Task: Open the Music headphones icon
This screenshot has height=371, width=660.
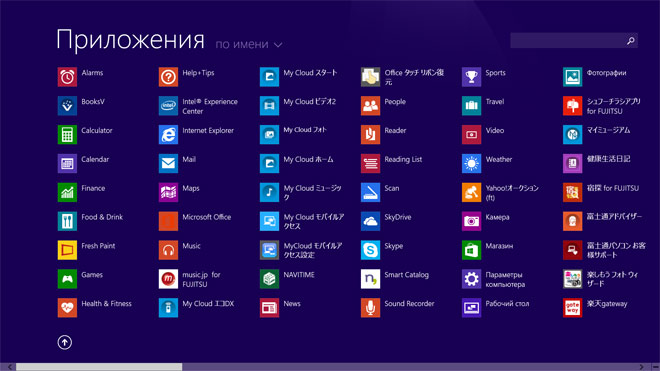Action: coord(168,250)
